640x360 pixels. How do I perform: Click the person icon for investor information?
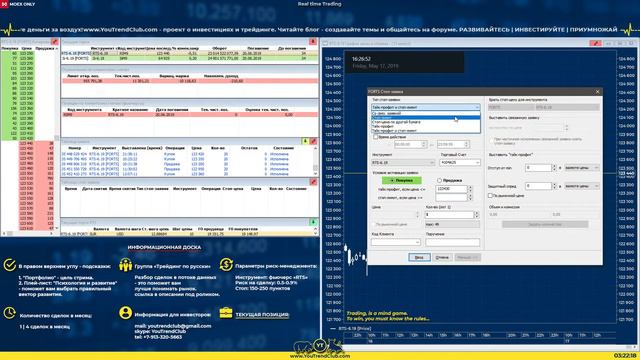coord(125,313)
